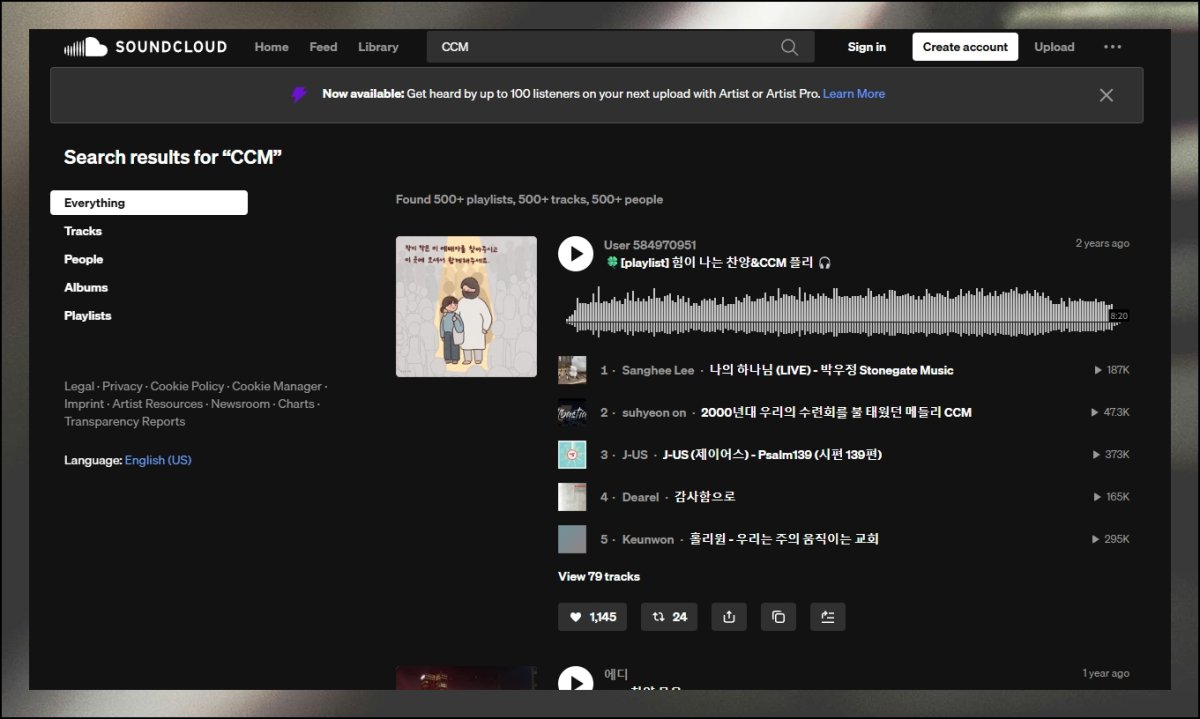1200x719 pixels.
Task: Play 감사함으로 track
Action: [705, 497]
